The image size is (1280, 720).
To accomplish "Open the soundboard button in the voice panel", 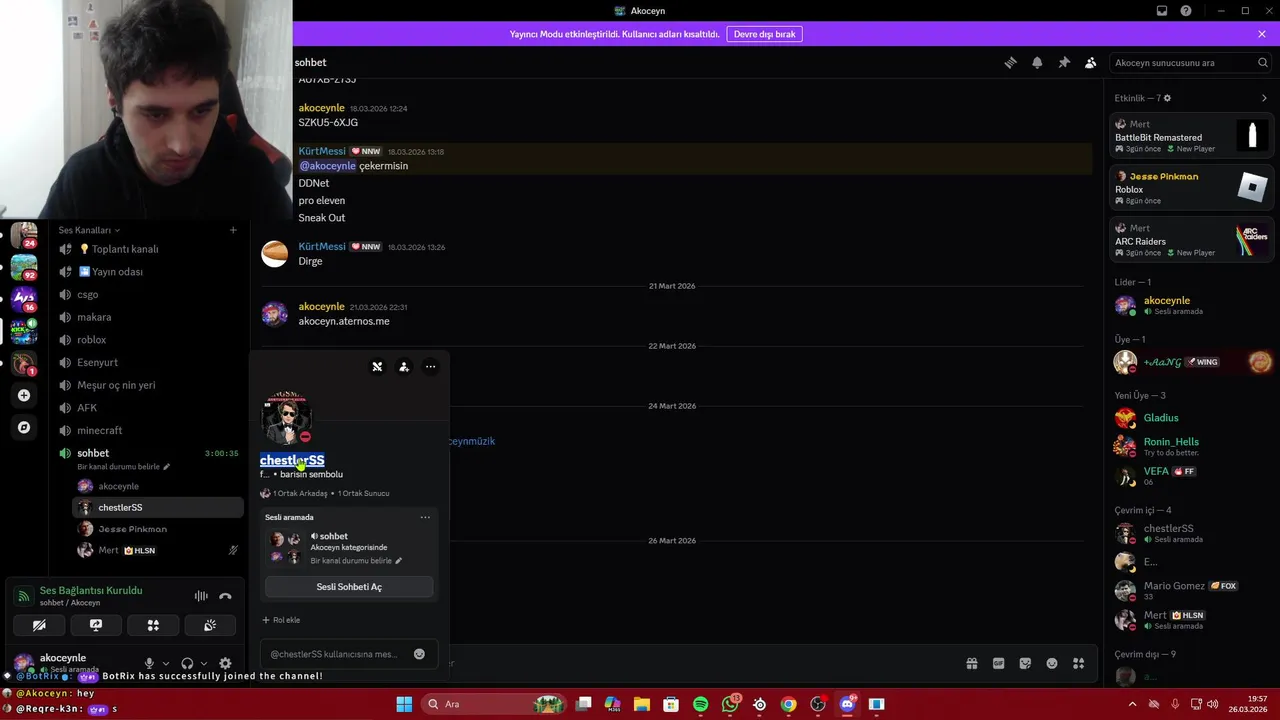I will 210,625.
